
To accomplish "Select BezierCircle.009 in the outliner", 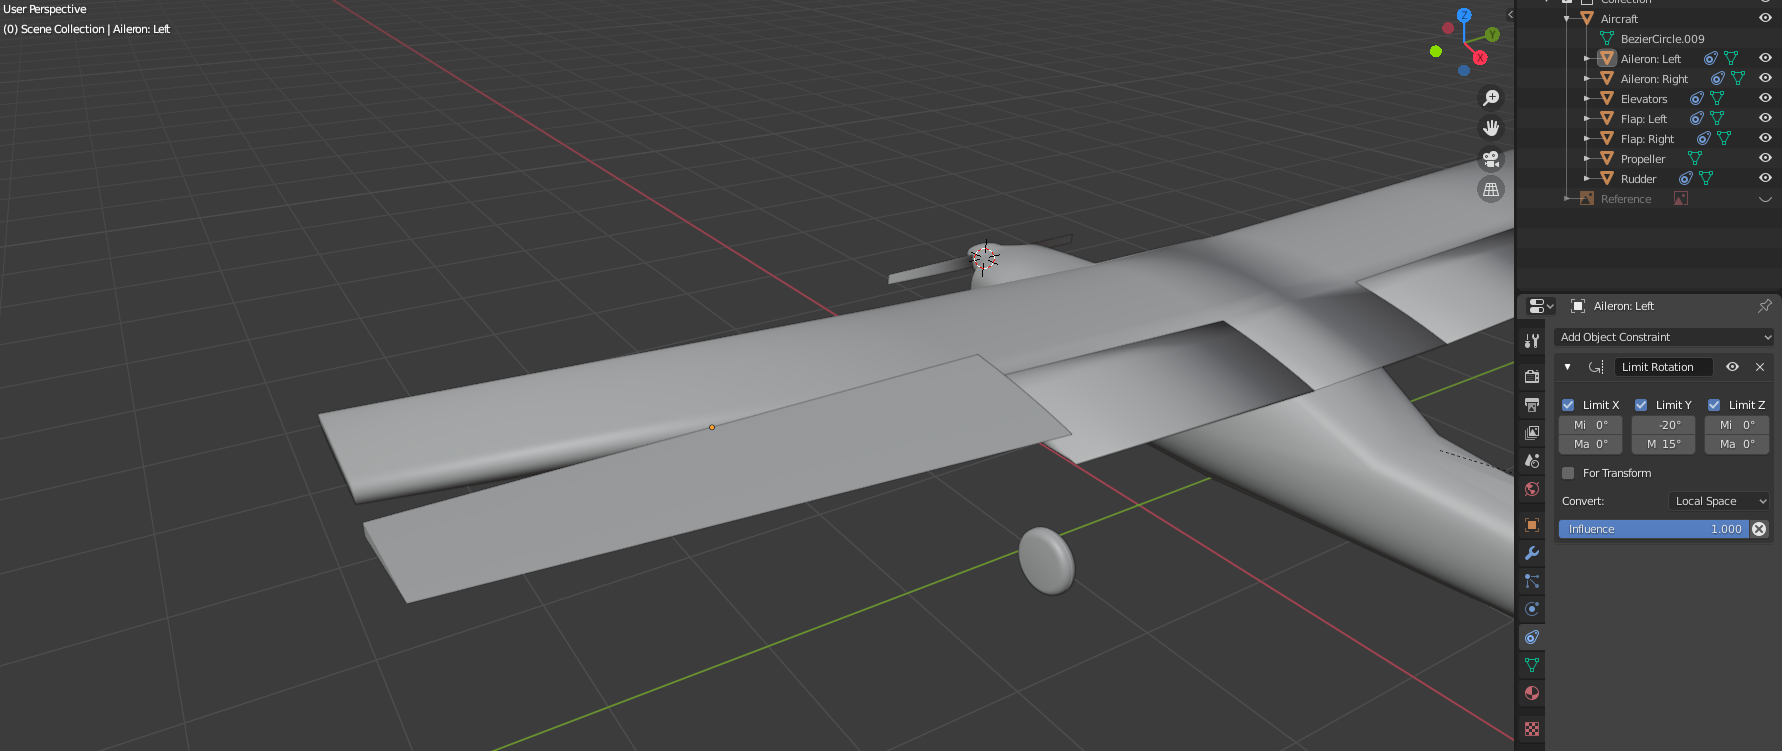I will (1662, 39).
